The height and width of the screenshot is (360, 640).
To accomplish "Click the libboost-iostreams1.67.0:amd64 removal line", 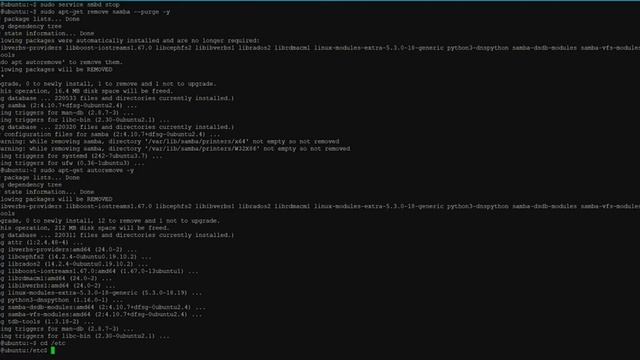I will point(99,271).
